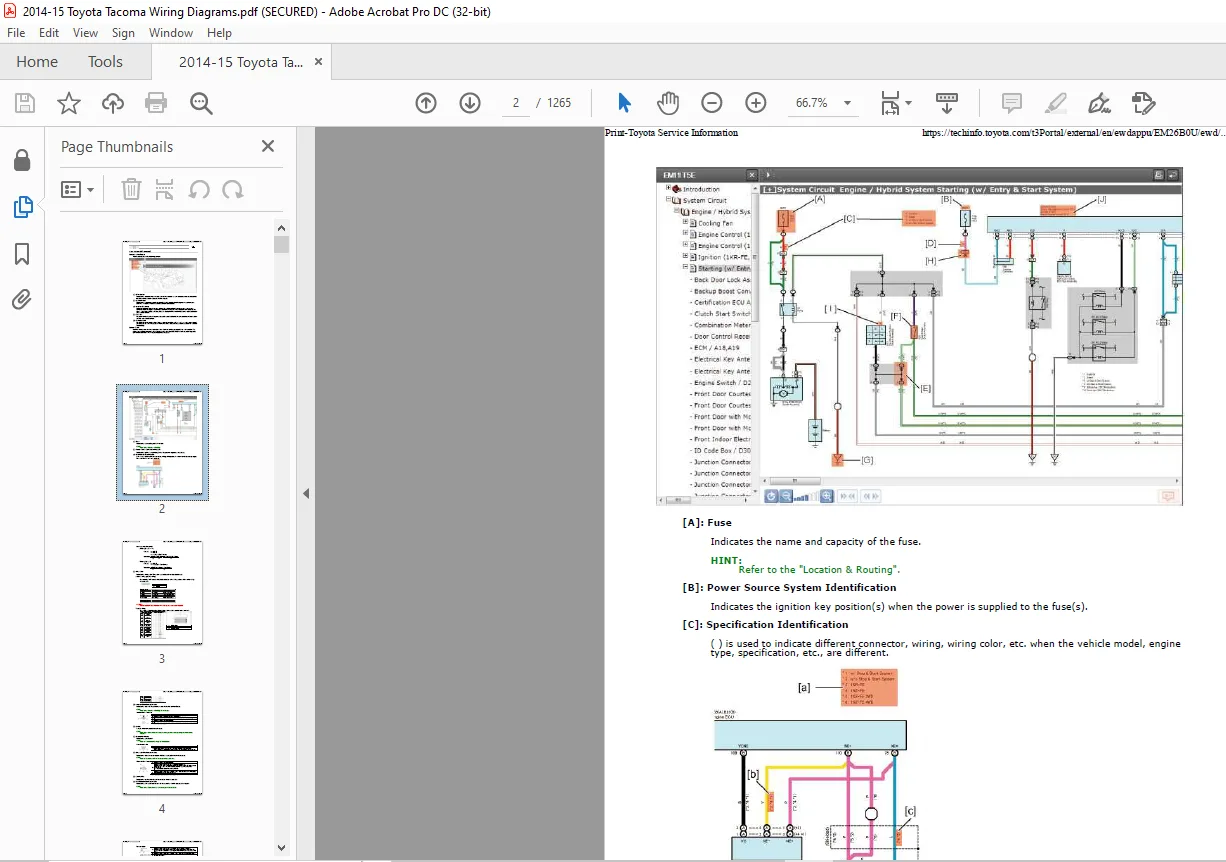The width and height of the screenshot is (1226, 862).
Task: Upload document to cloud icon
Action: coord(113,103)
